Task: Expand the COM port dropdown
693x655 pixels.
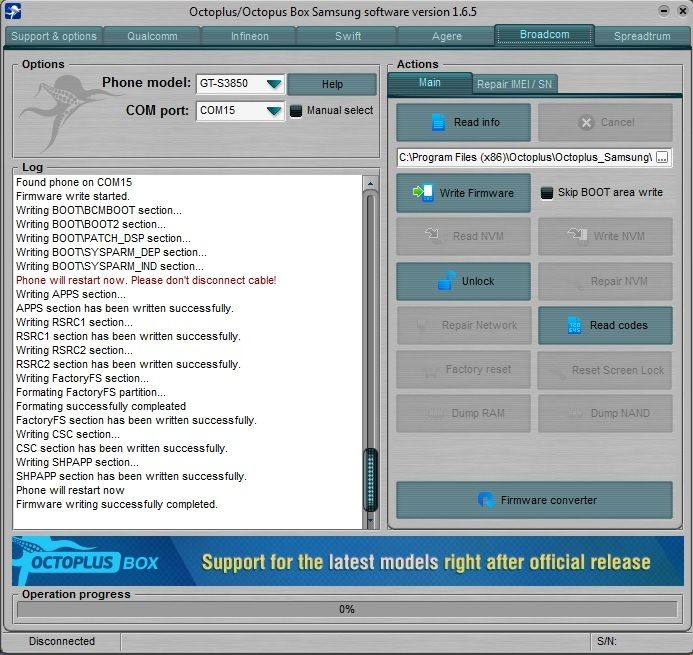Action: [x=273, y=111]
